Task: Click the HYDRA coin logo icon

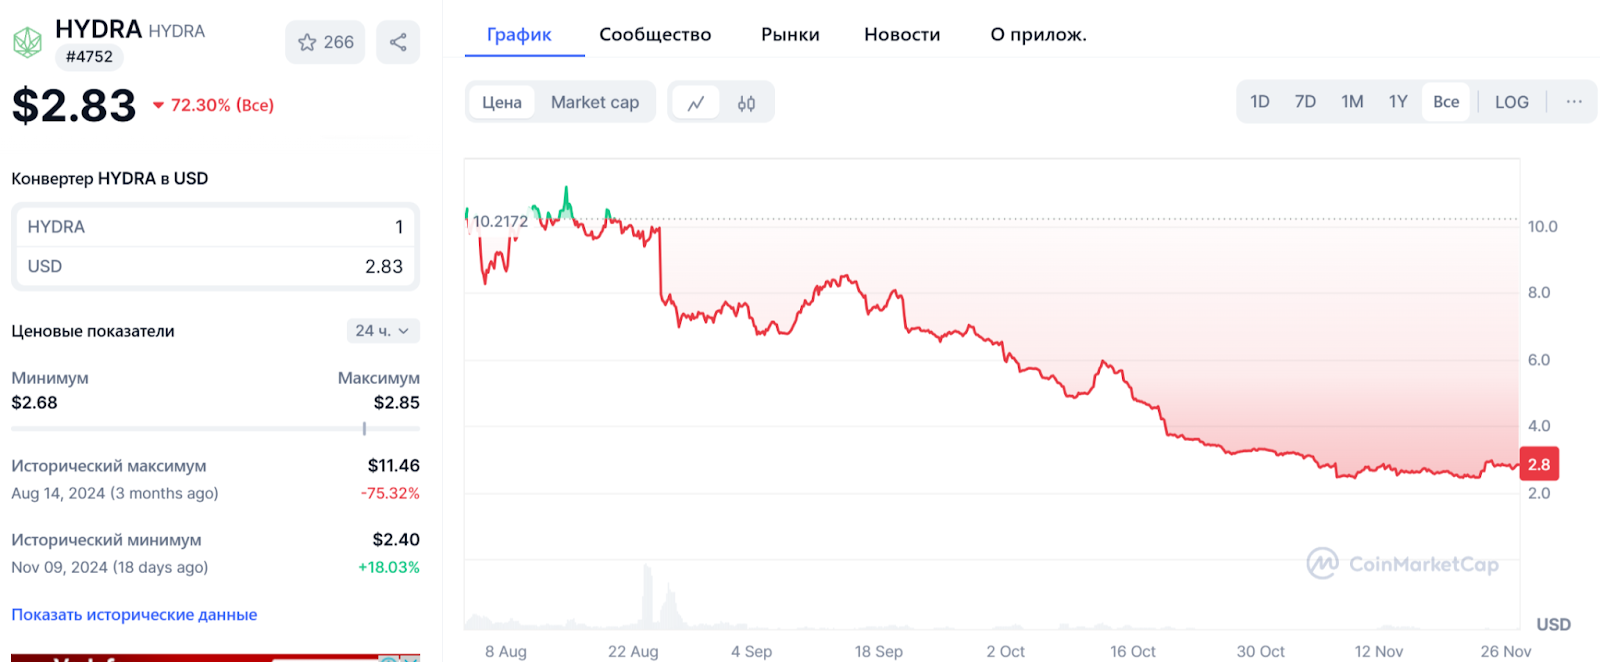Action: coord(27,42)
